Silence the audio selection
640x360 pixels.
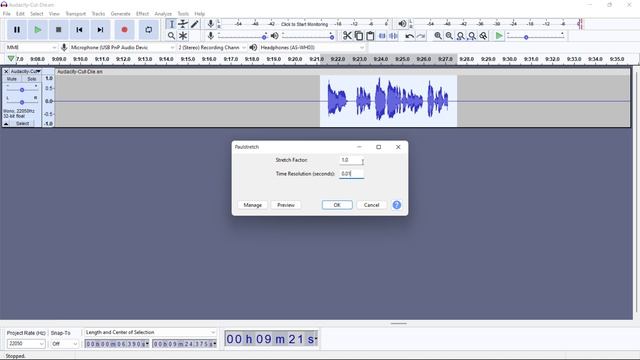[x=393, y=36]
